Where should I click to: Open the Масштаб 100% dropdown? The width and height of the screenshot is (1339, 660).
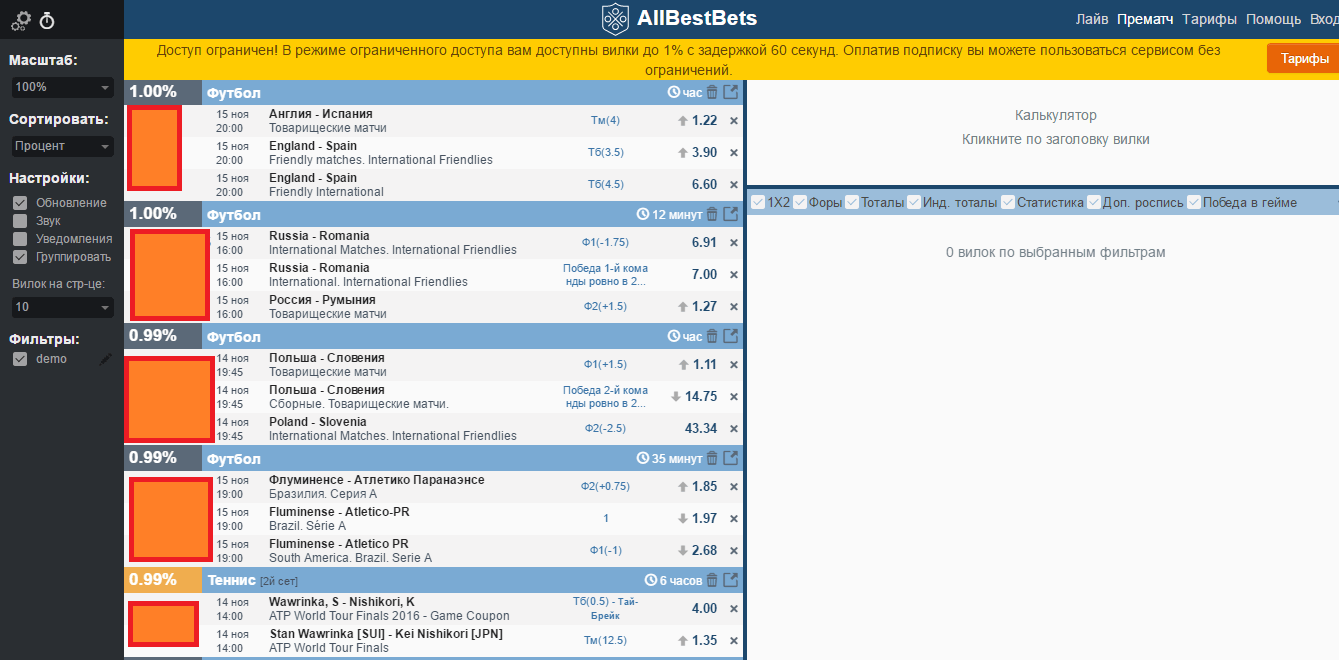(x=62, y=88)
